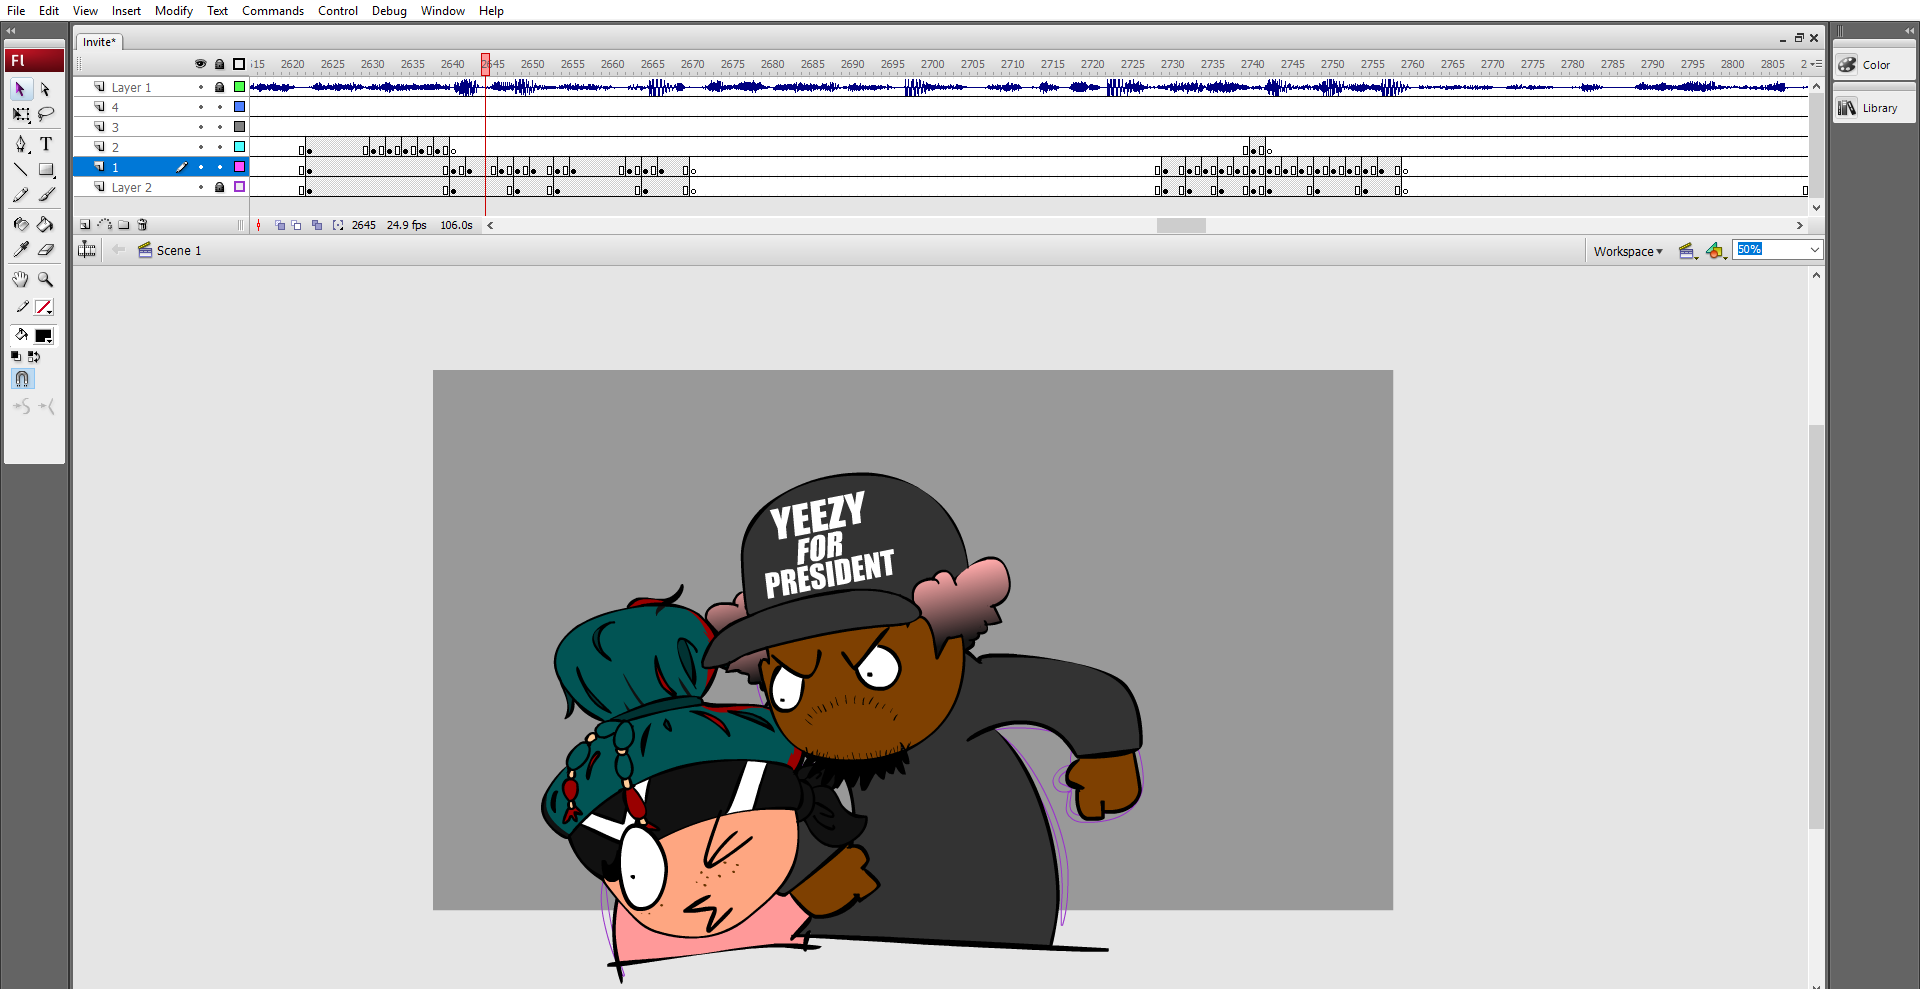Click the Center Frame button
1920x989 pixels.
tap(258, 225)
